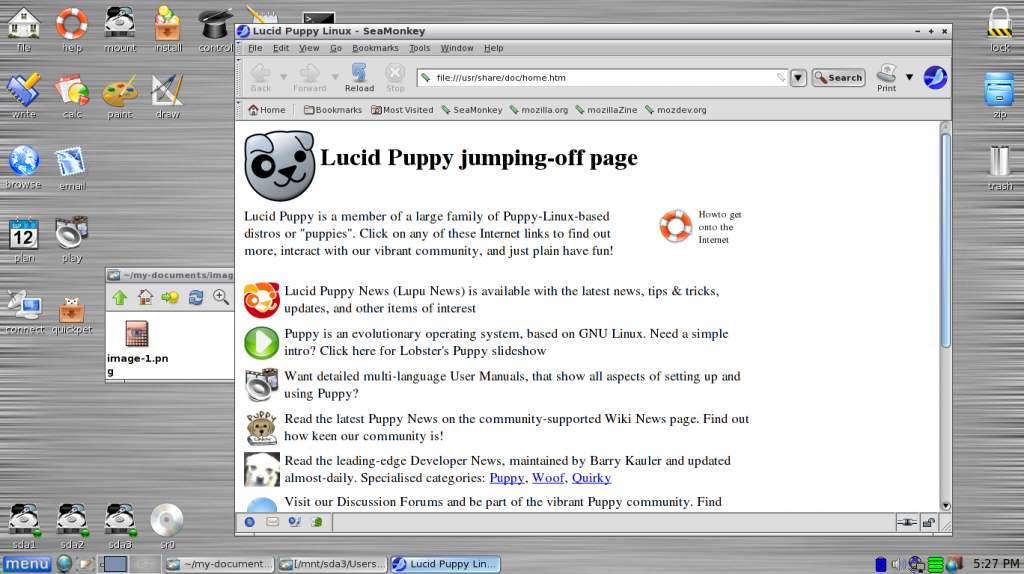1024x574 pixels.
Task: Launch the 'browse' desktop icon
Action: (24, 167)
